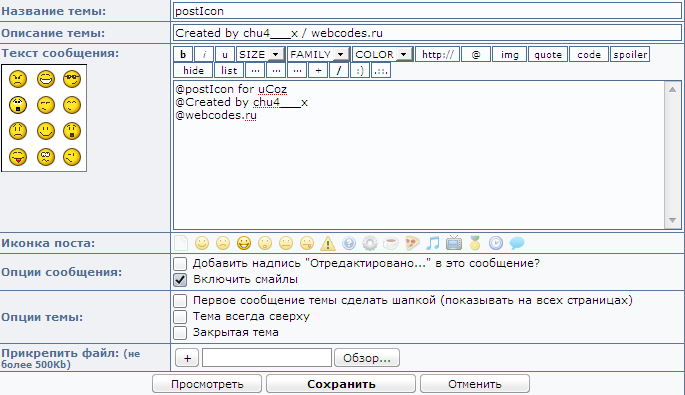Click the message area scroll-down arrow
Viewport: 685px width, 395px height.
[673, 221]
